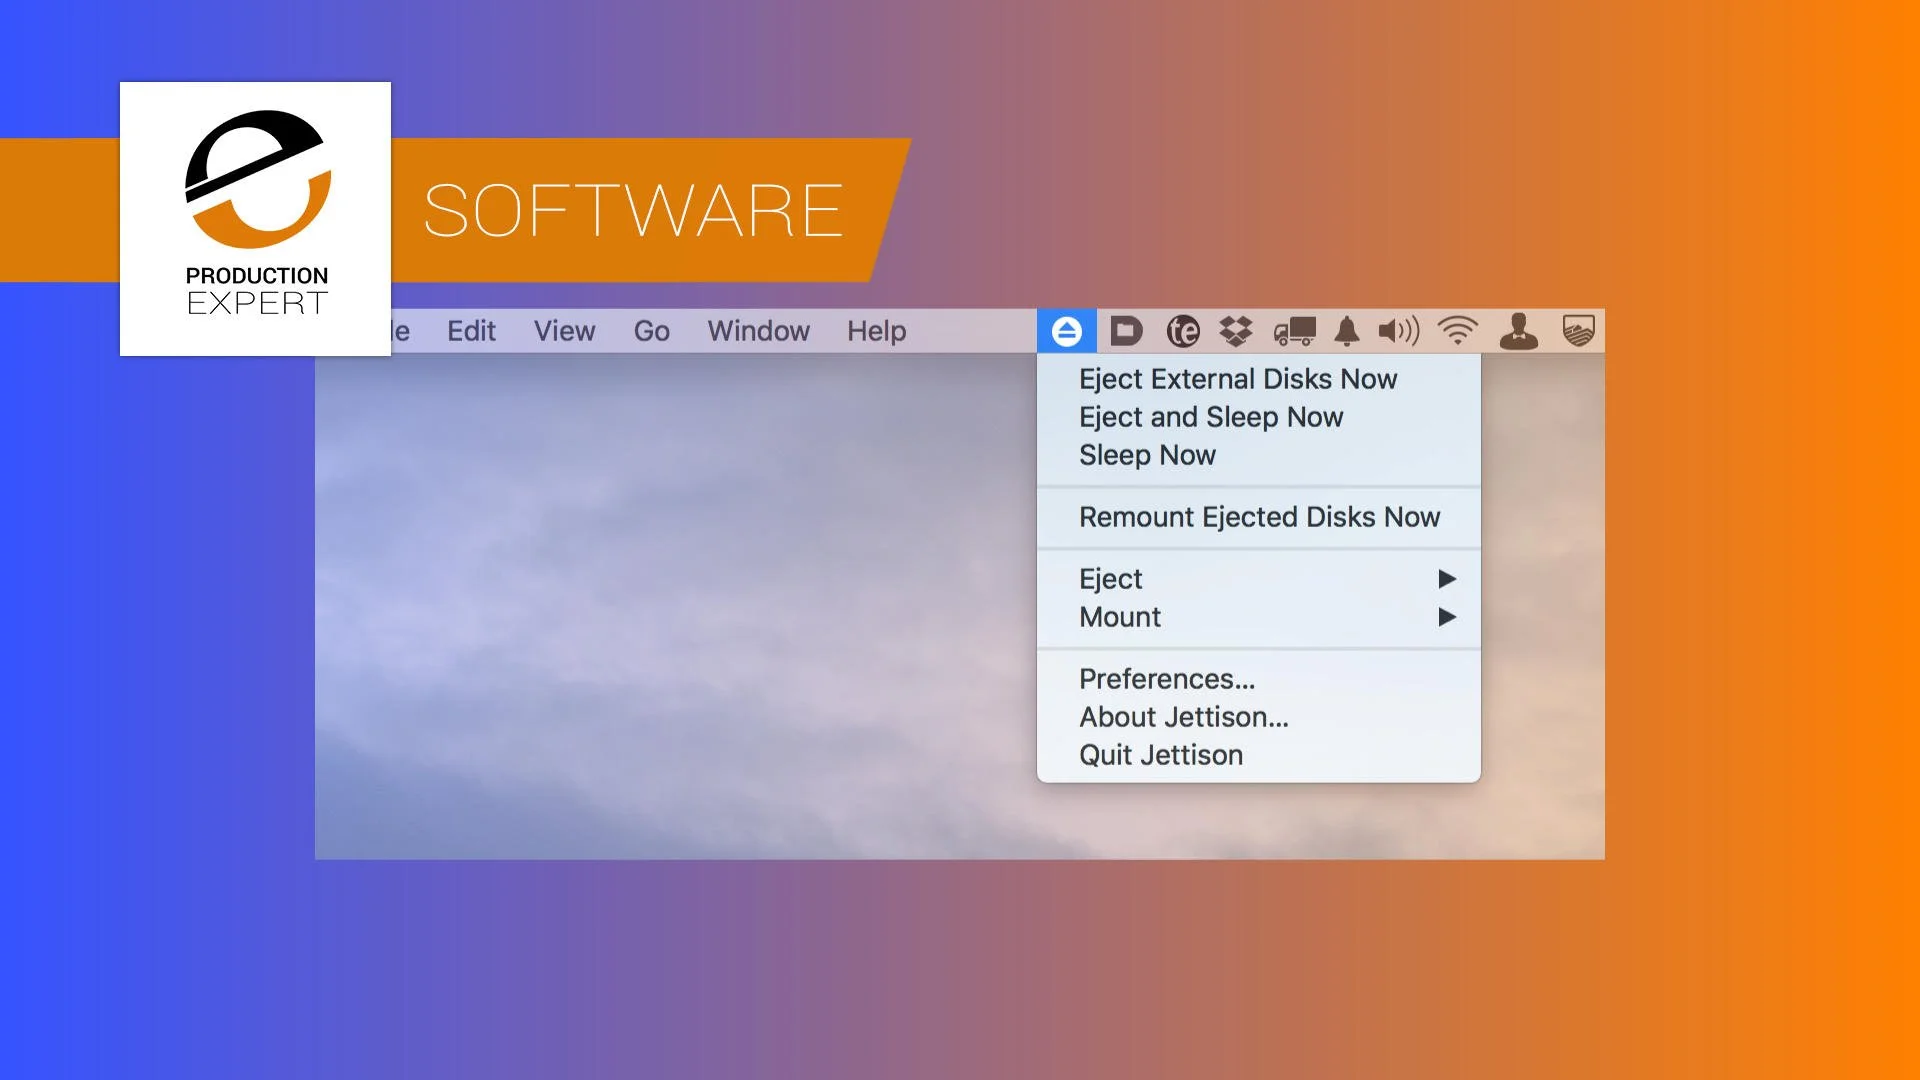
Task: Choose Sleep Now from the menu
Action: coord(1148,455)
